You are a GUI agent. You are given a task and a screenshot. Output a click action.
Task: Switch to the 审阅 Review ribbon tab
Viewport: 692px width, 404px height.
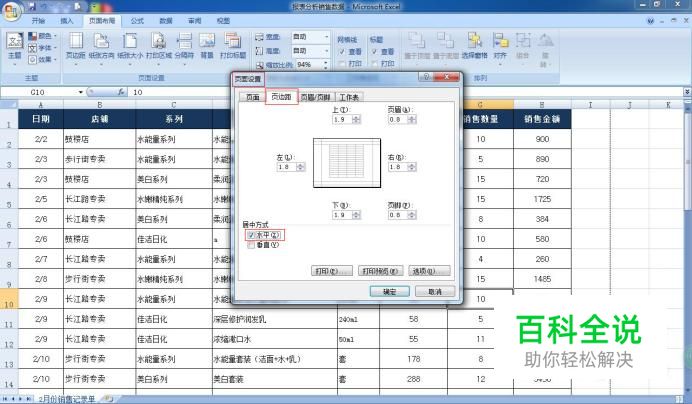(194, 21)
